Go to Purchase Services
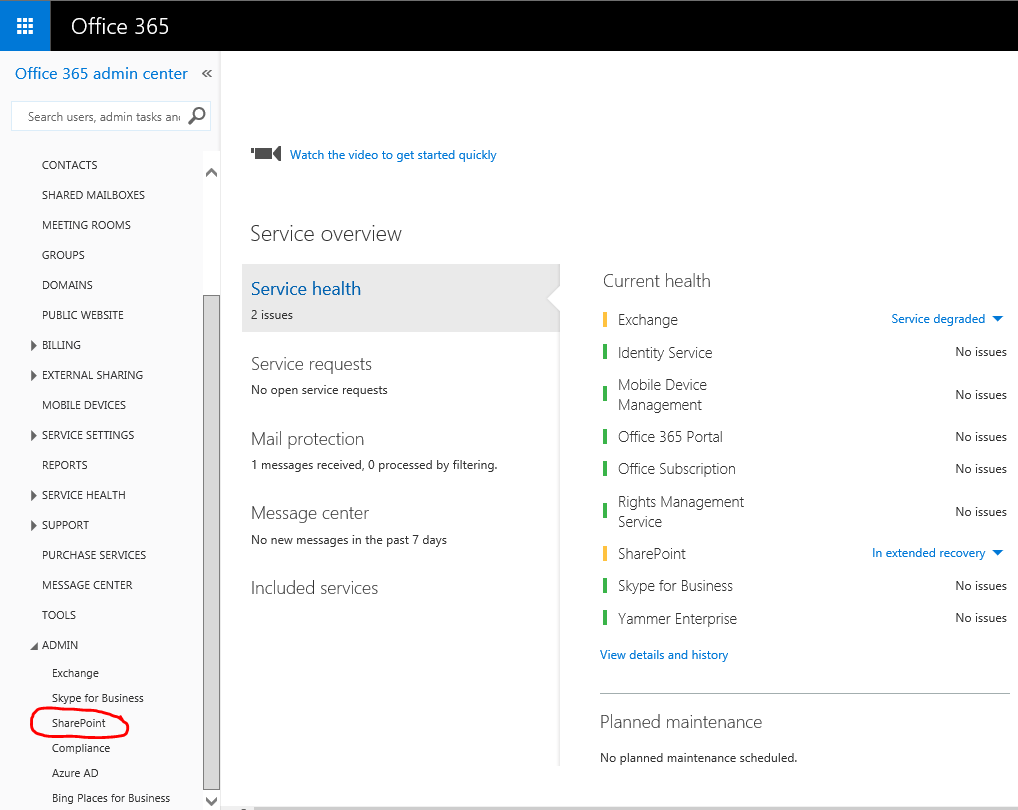The height and width of the screenshot is (810, 1018). pyautogui.click(x=94, y=555)
